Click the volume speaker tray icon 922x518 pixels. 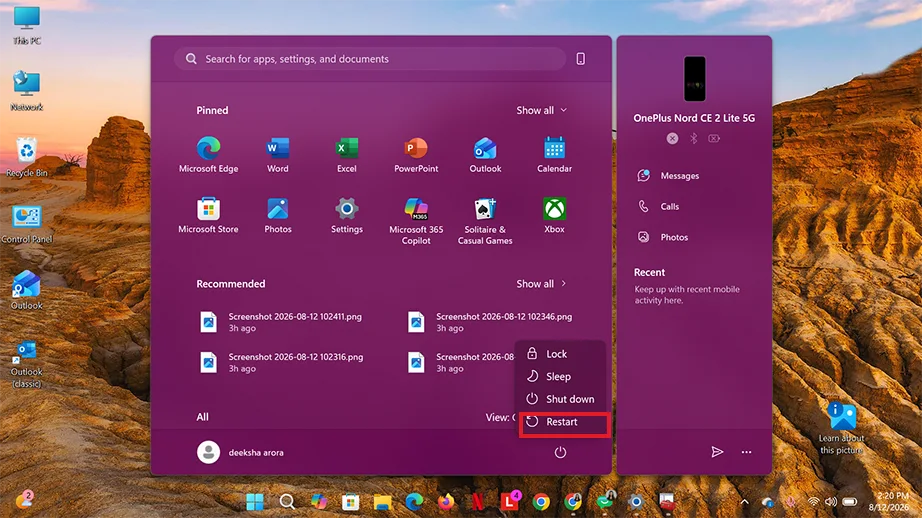(830, 502)
